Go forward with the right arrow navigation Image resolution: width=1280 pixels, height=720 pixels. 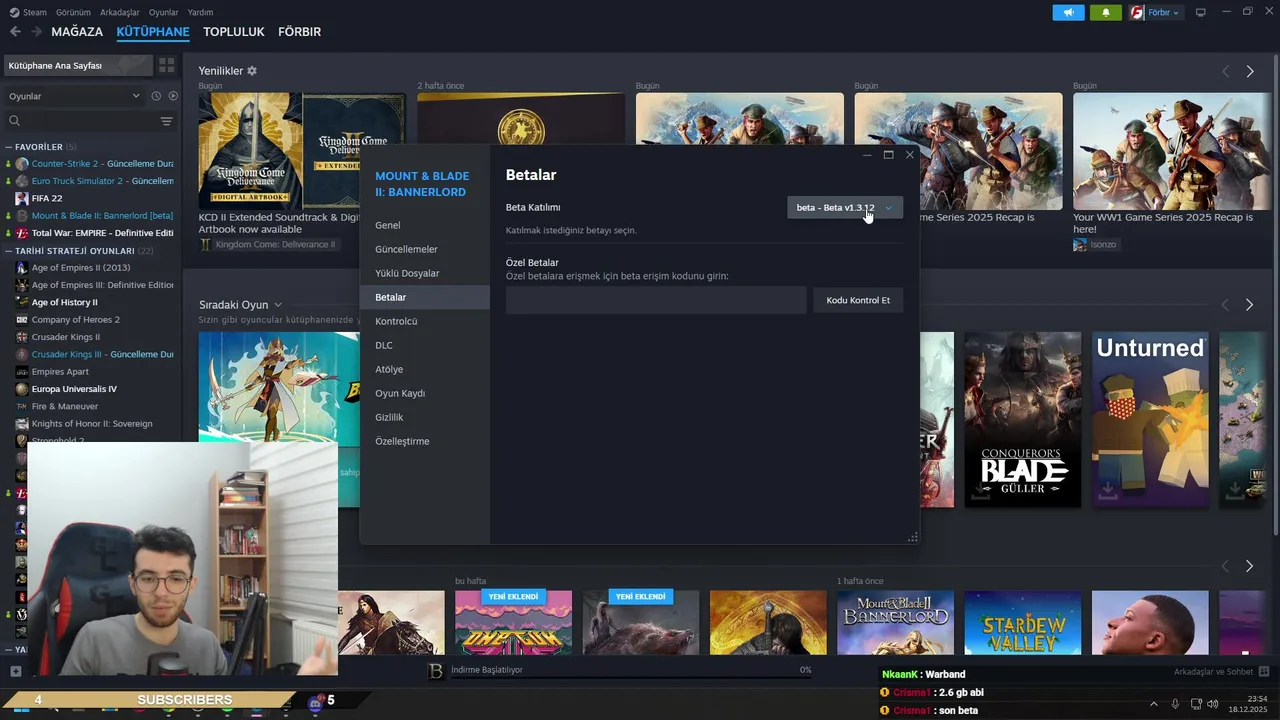point(37,32)
